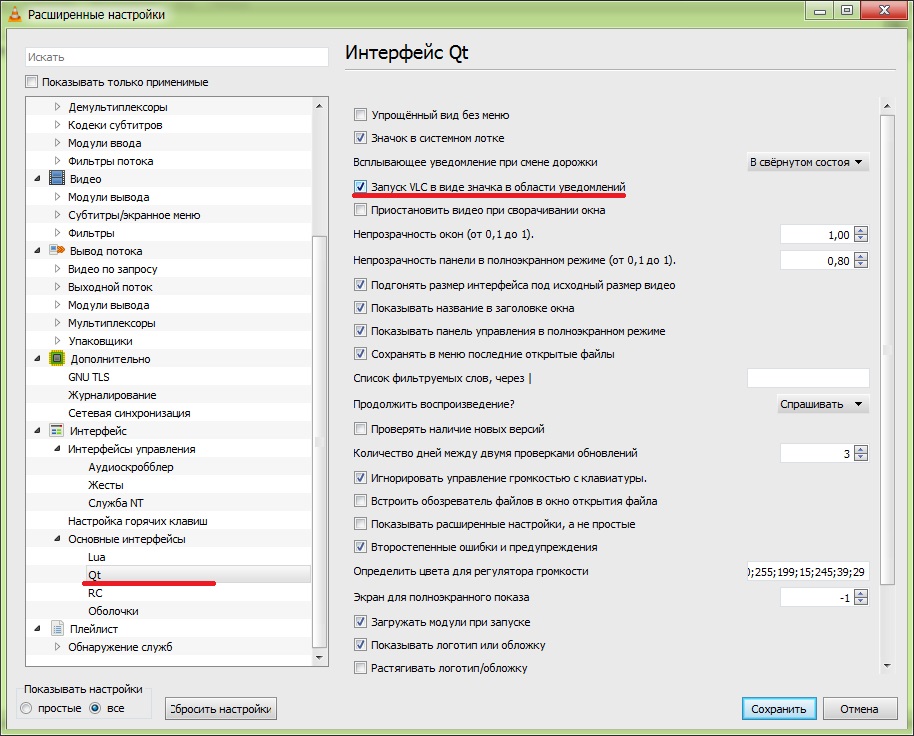Image resolution: width=914 pixels, height=736 pixels.
Task: Click the Сбросить настройки button
Action: (220, 709)
